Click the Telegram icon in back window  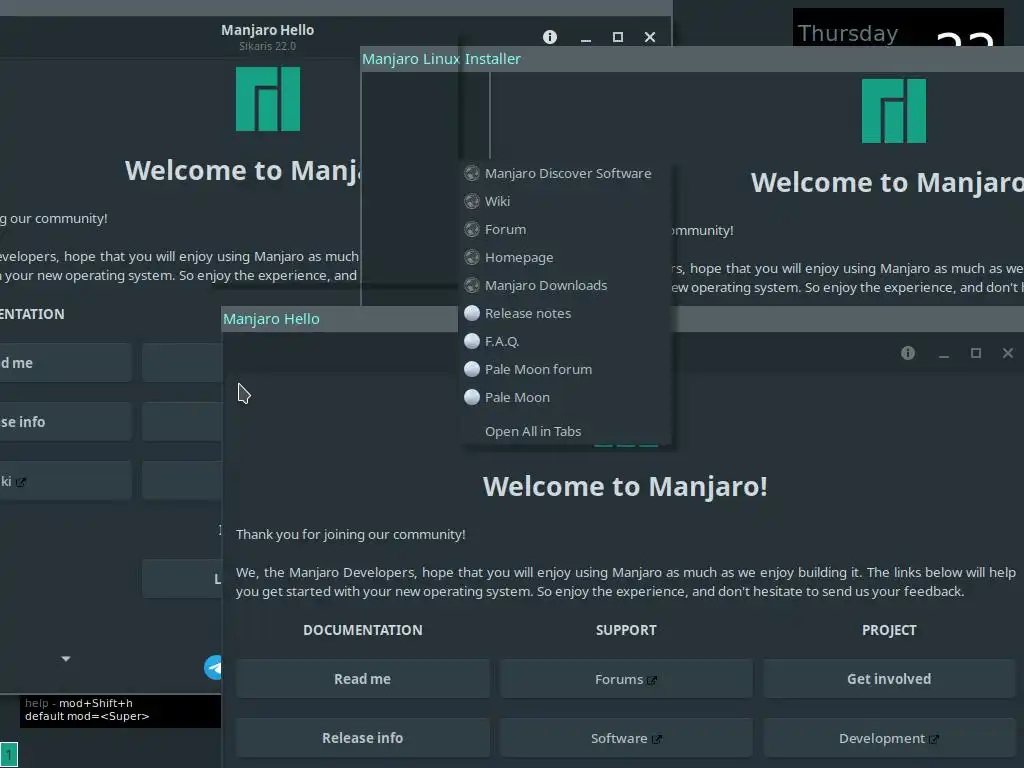pos(213,667)
